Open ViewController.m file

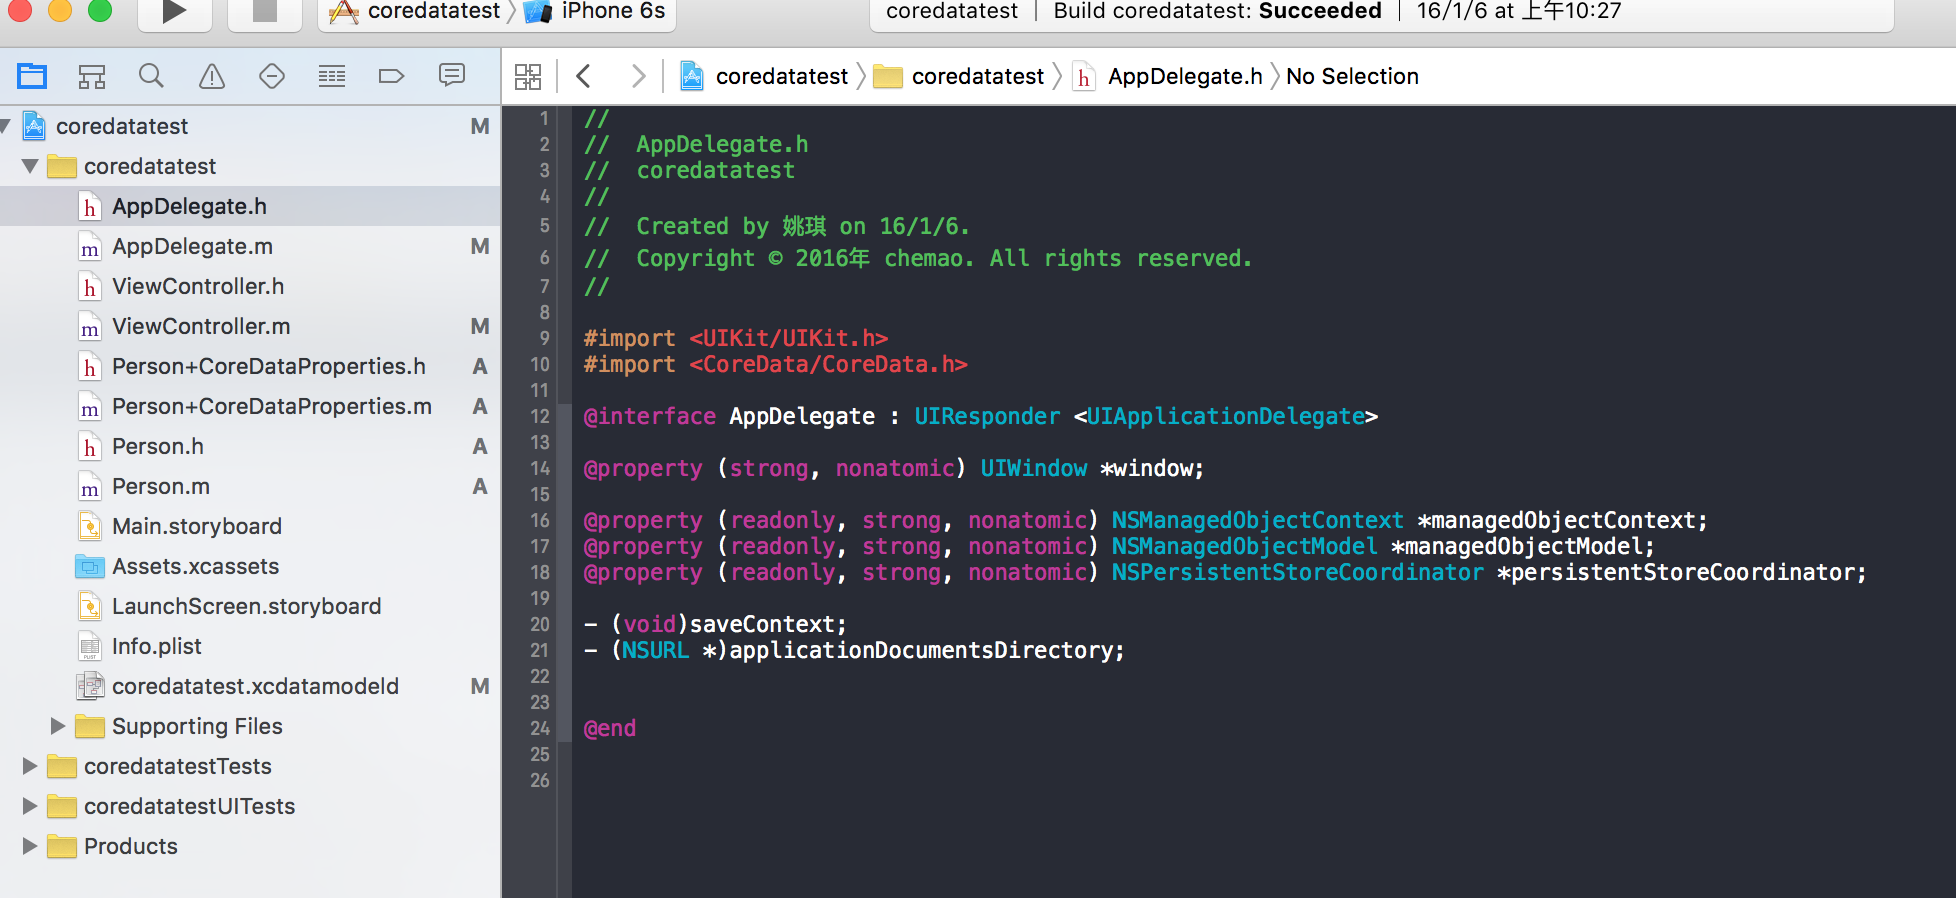(x=250, y=326)
